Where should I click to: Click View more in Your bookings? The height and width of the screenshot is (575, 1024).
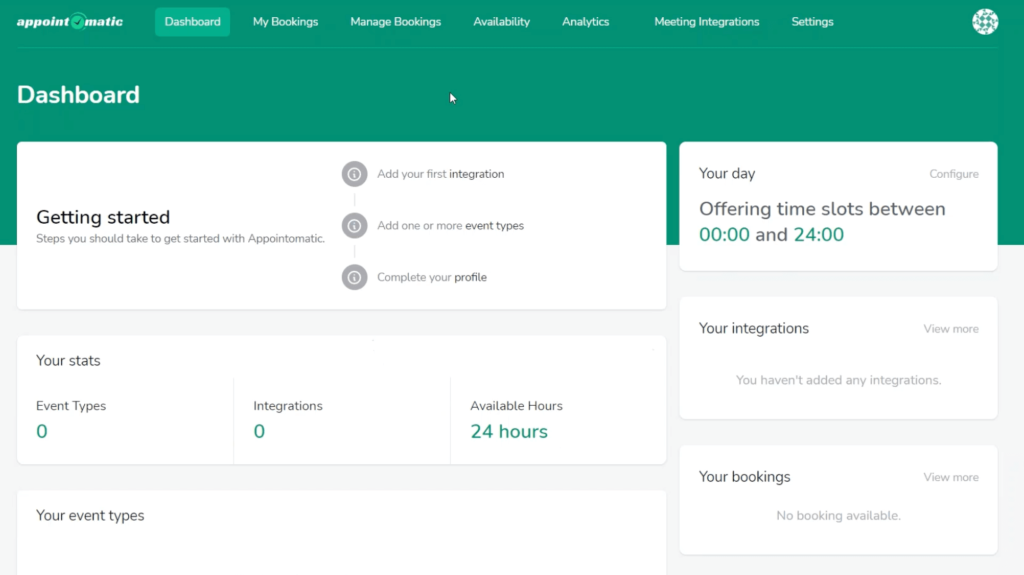950,478
